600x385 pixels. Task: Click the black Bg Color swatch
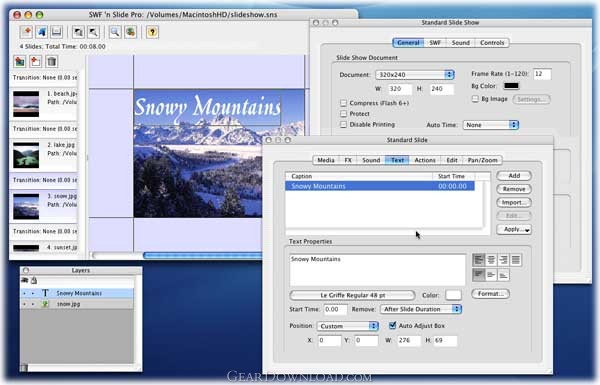[511, 86]
